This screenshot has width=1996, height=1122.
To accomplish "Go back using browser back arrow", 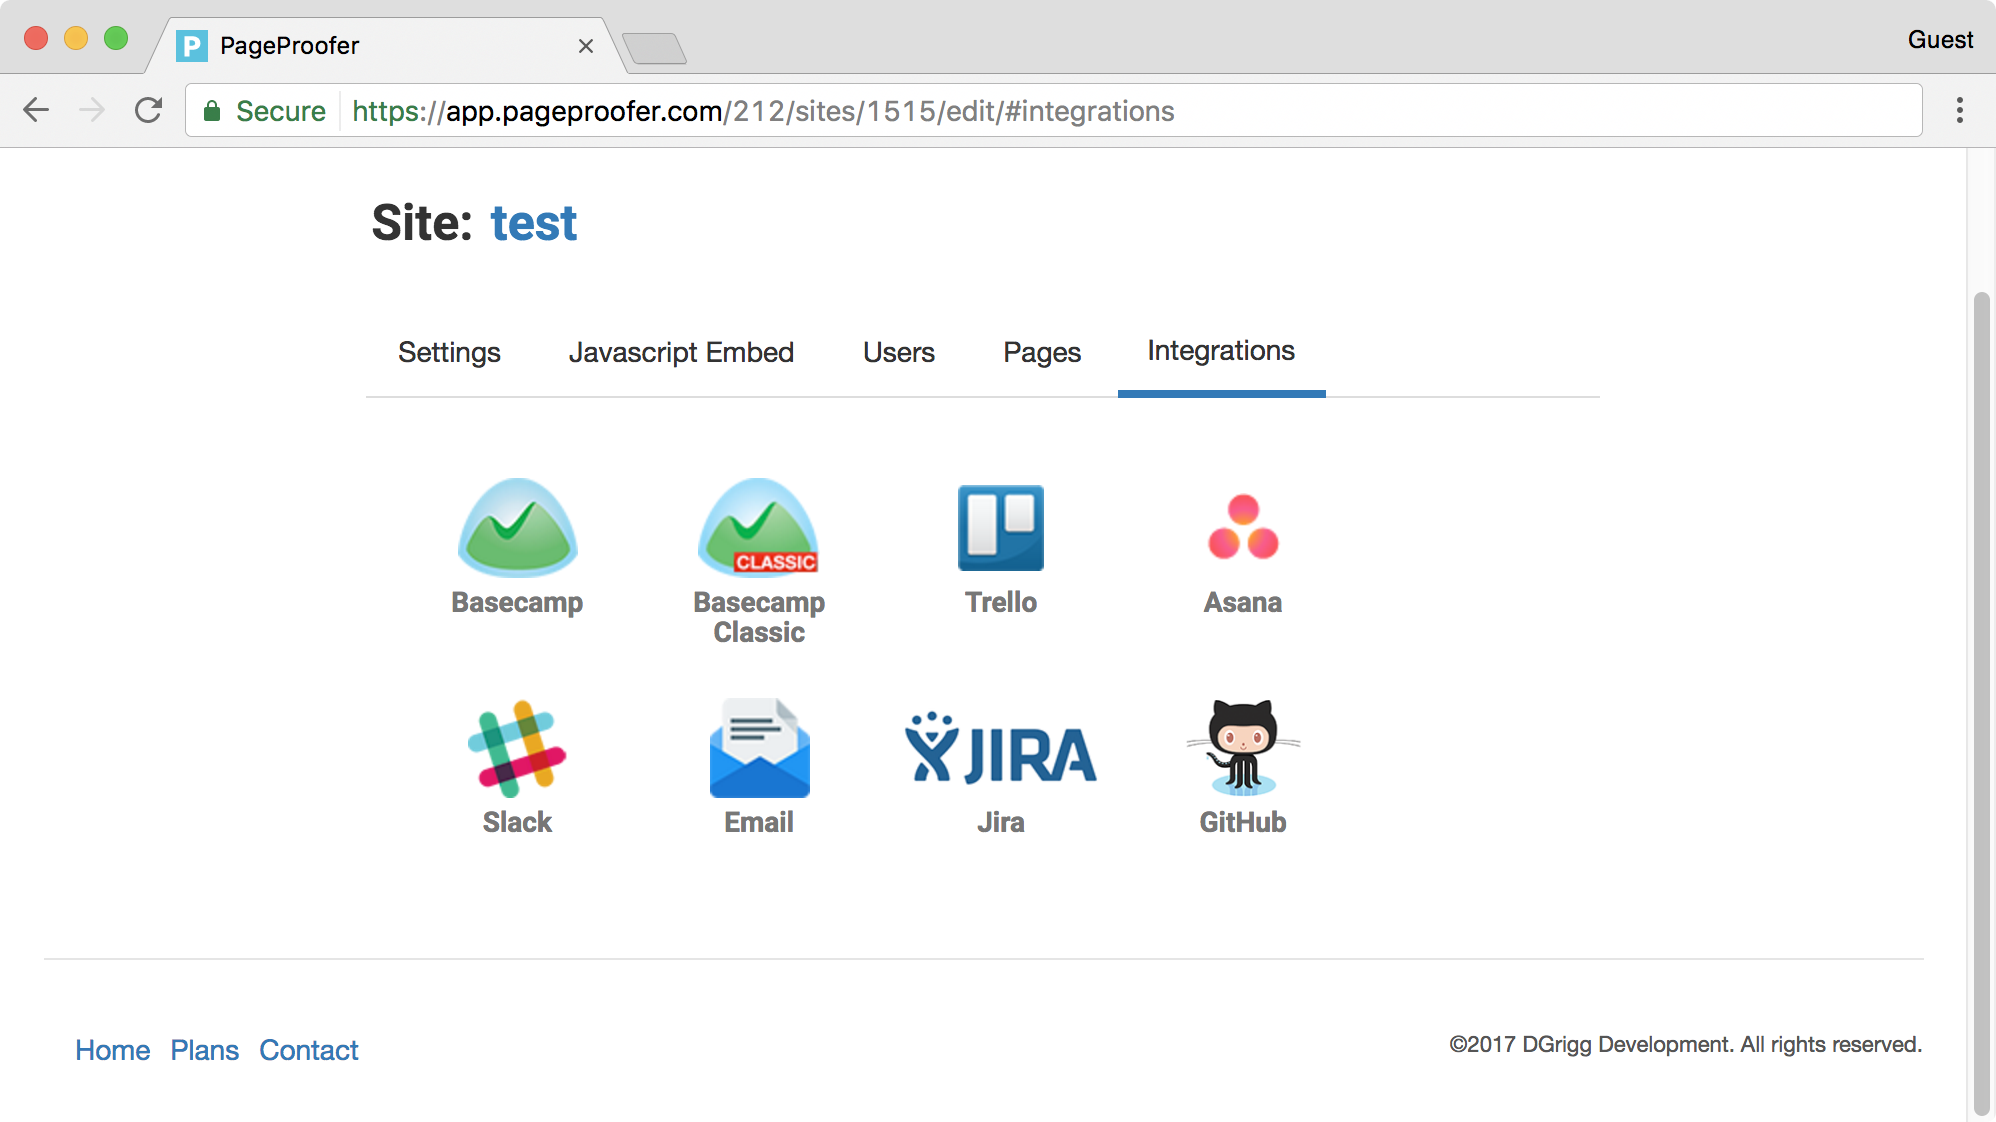I will pos(37,110).
